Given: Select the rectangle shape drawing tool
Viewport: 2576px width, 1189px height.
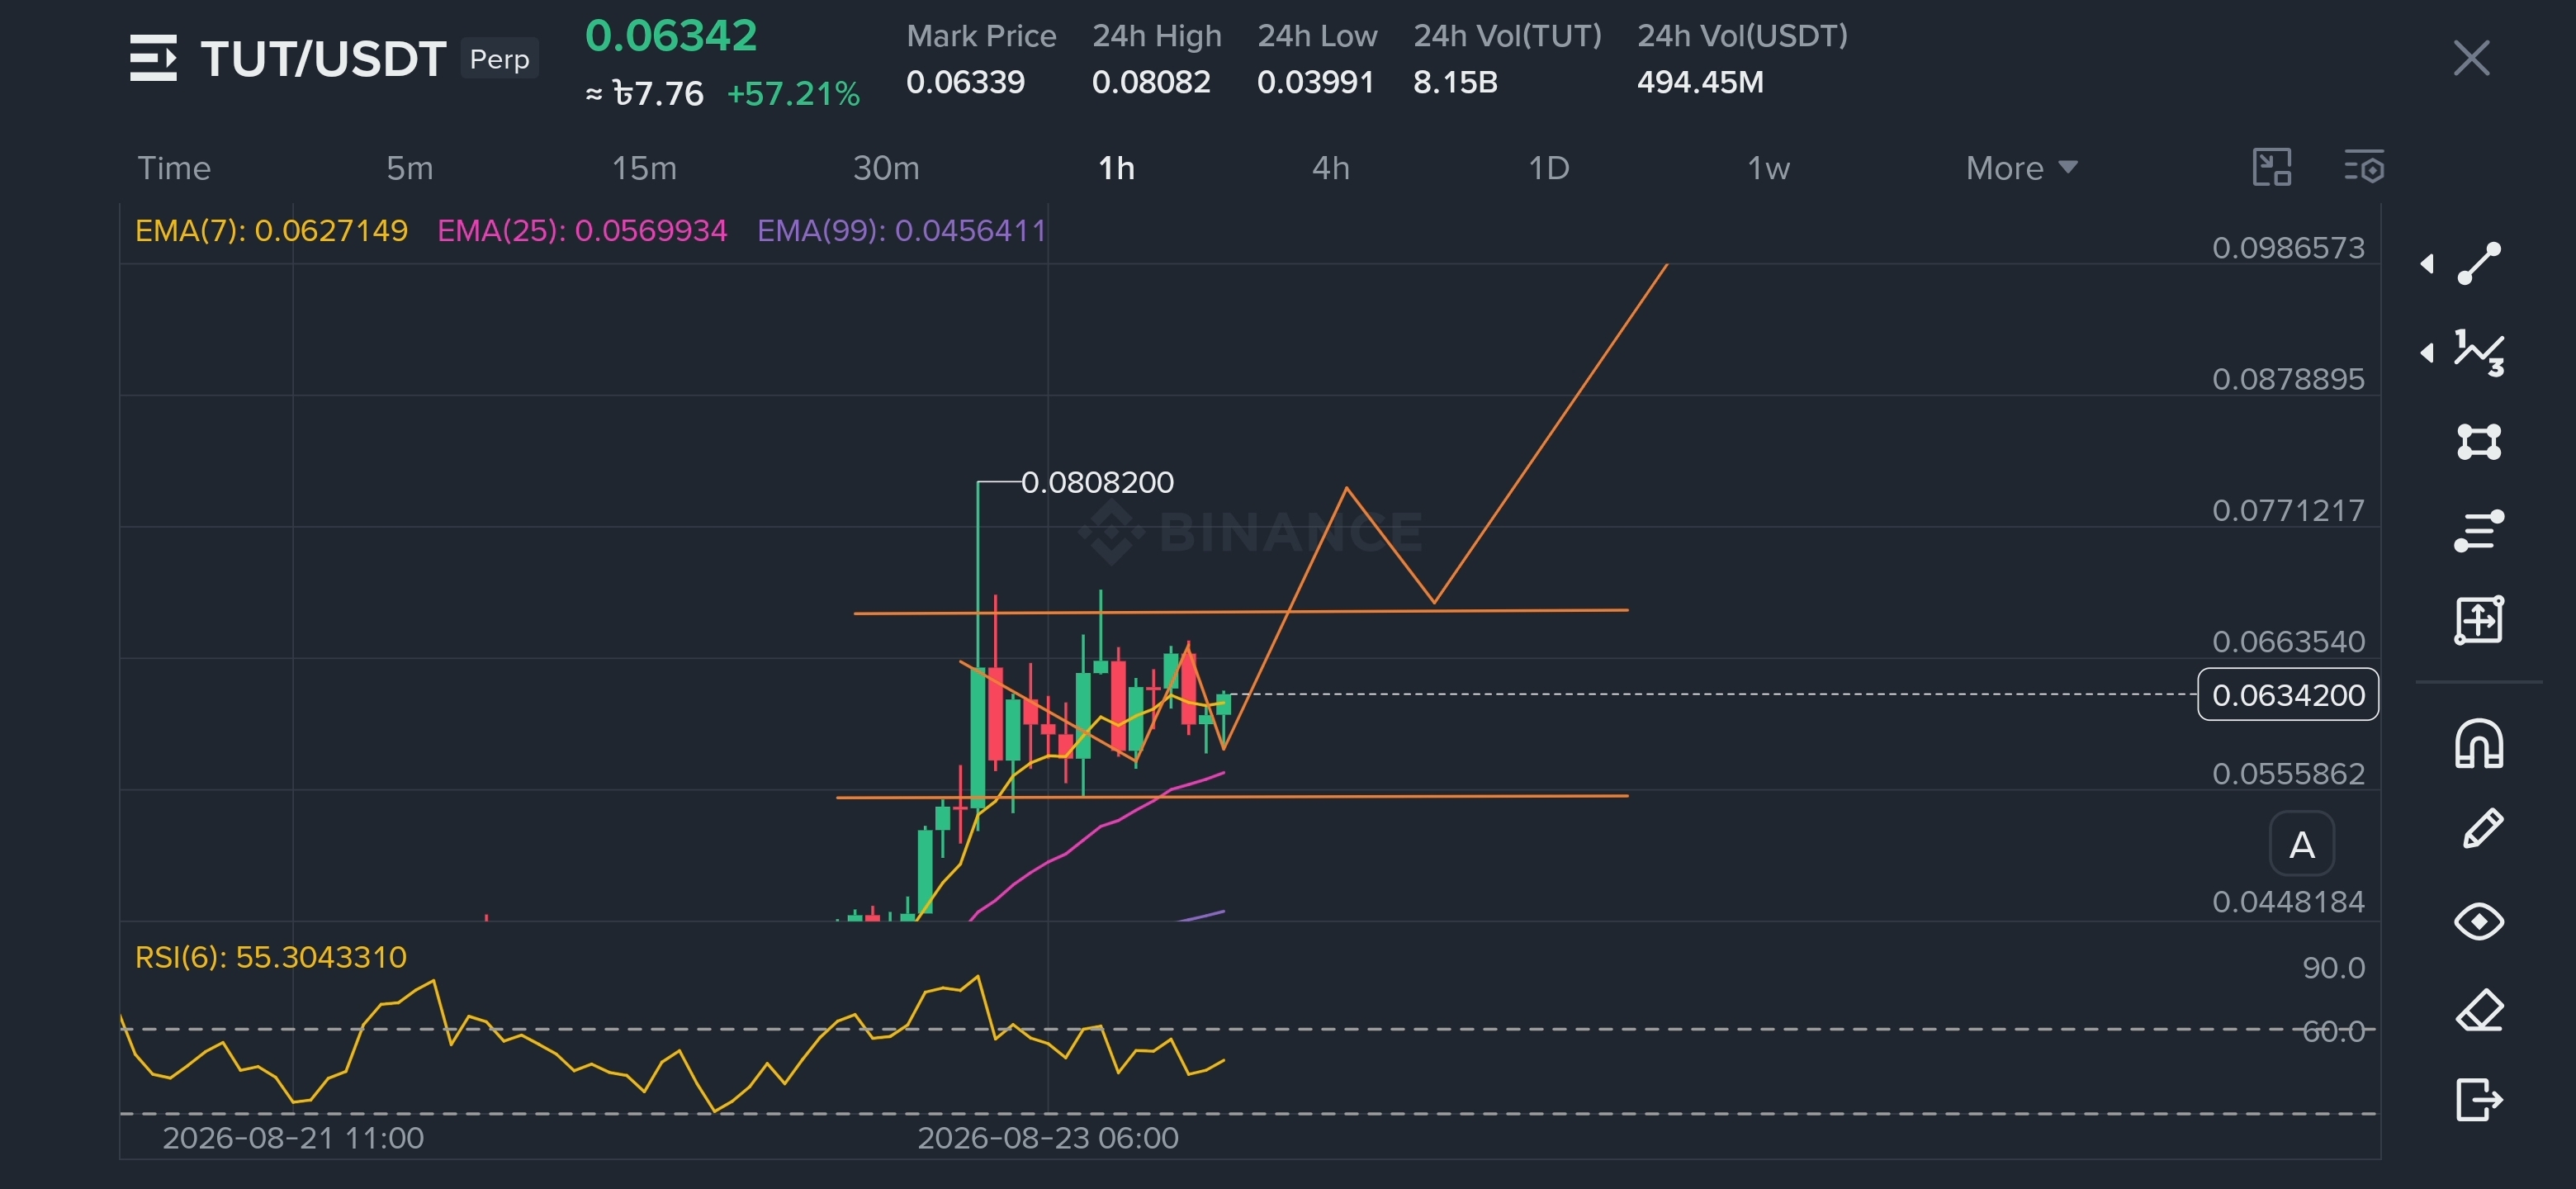Looking at the screenshot, I should (2479, 441).
